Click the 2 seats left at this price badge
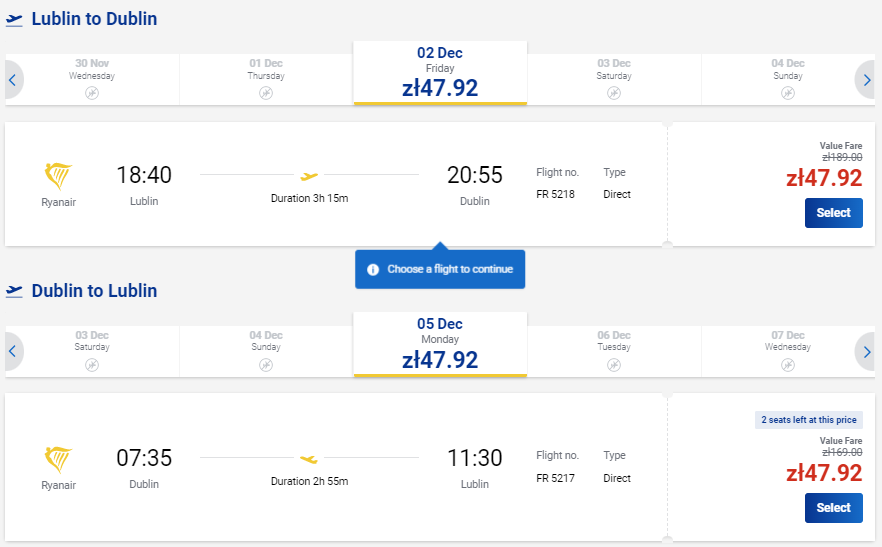Screen dimensions: 882x547 [808, 420]
